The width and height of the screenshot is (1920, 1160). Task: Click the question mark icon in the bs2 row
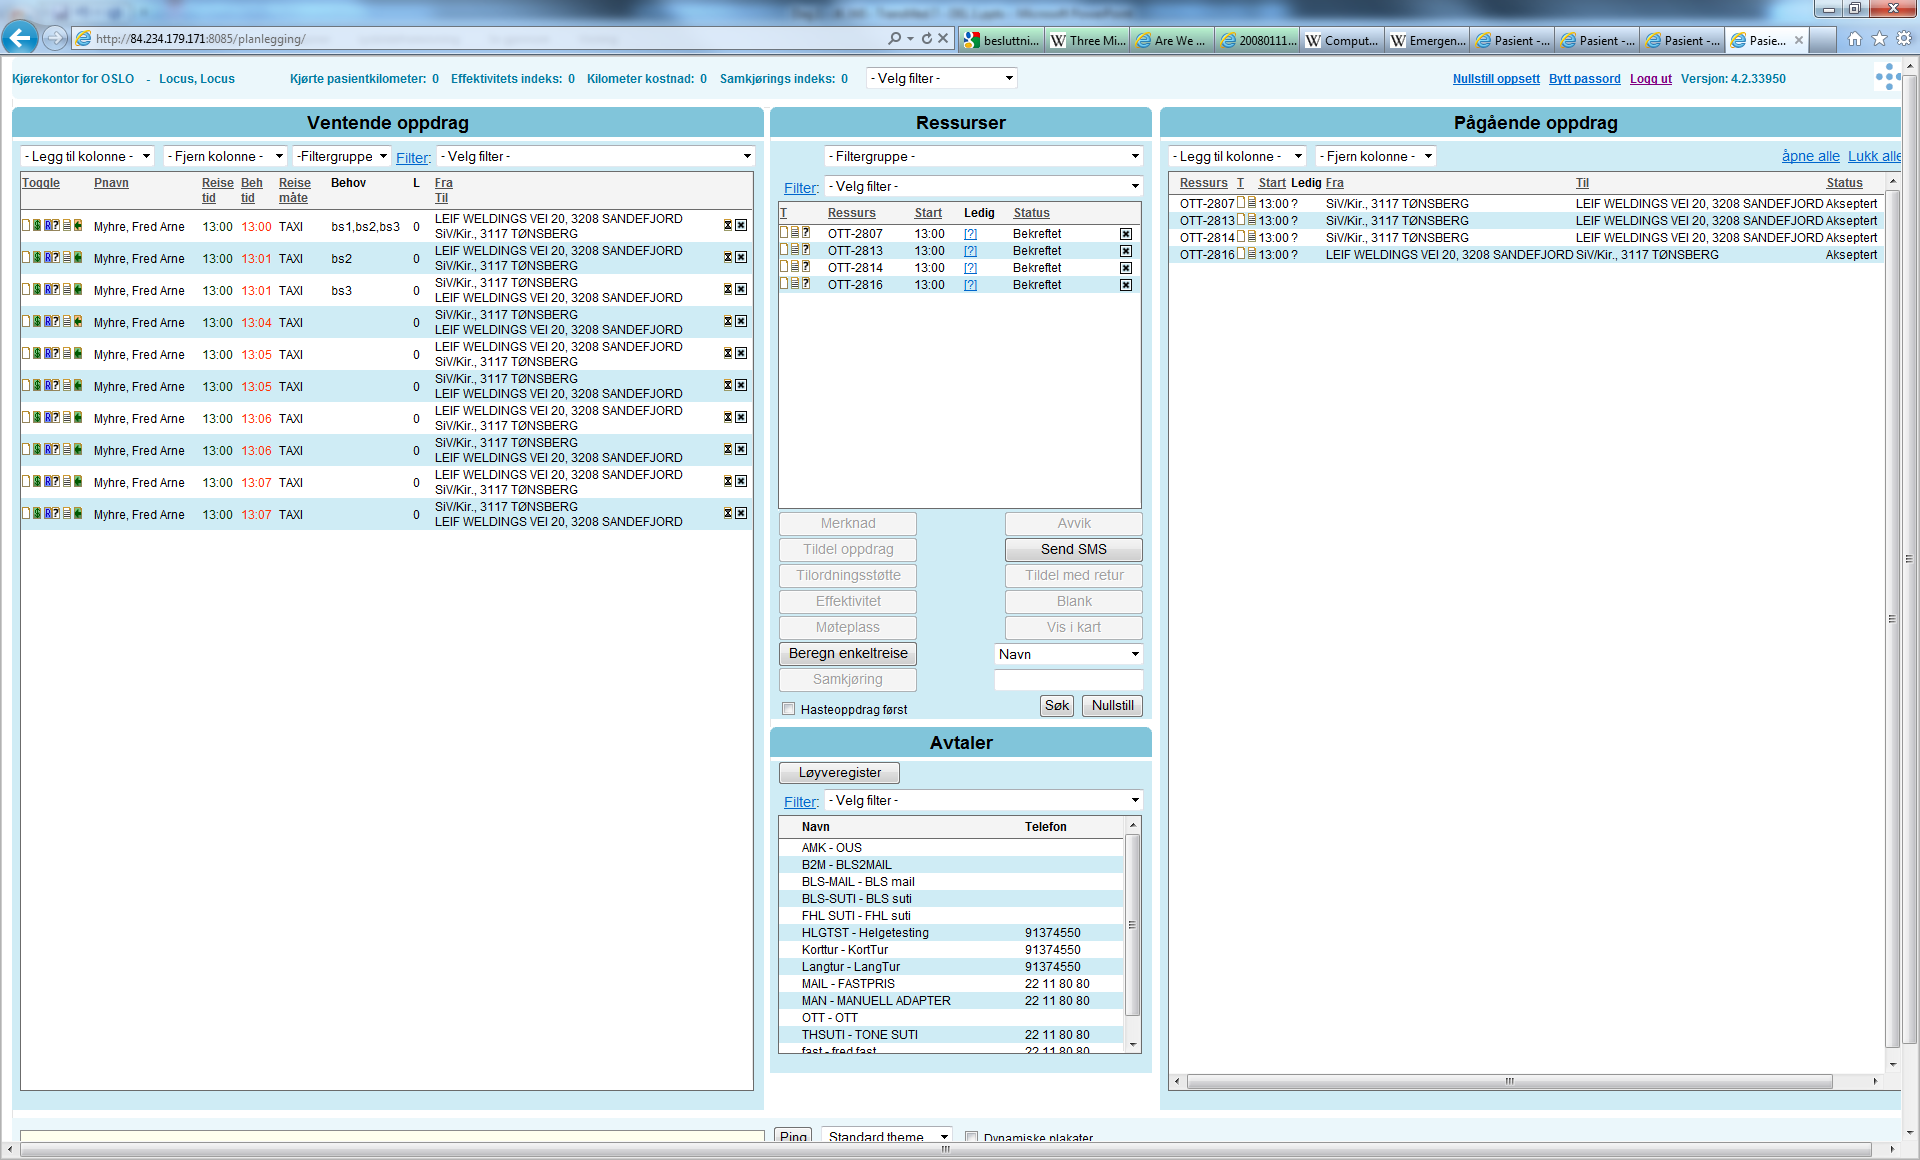57,258
